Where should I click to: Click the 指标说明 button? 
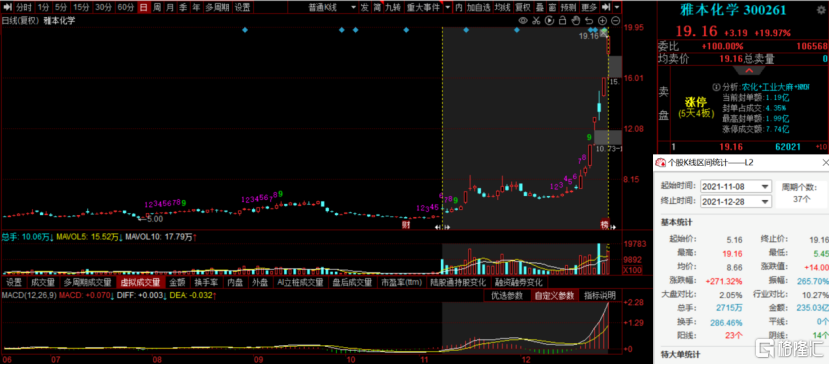(x=600, y=295)
